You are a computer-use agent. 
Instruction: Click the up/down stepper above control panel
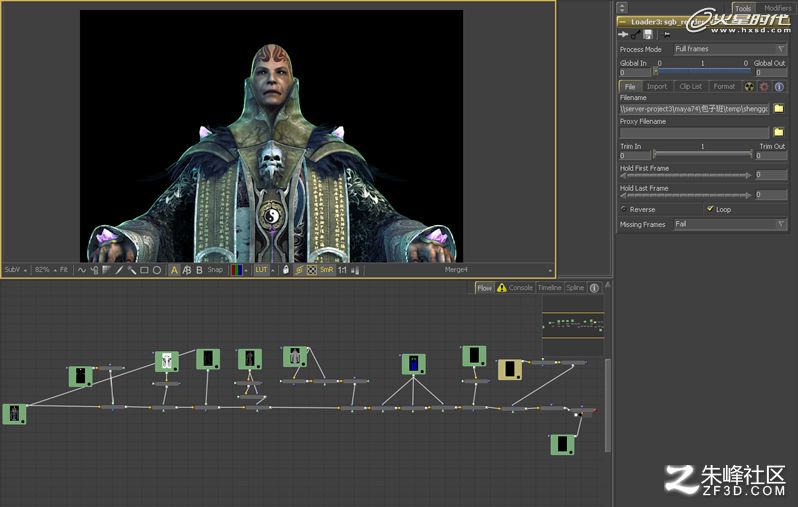622,8
